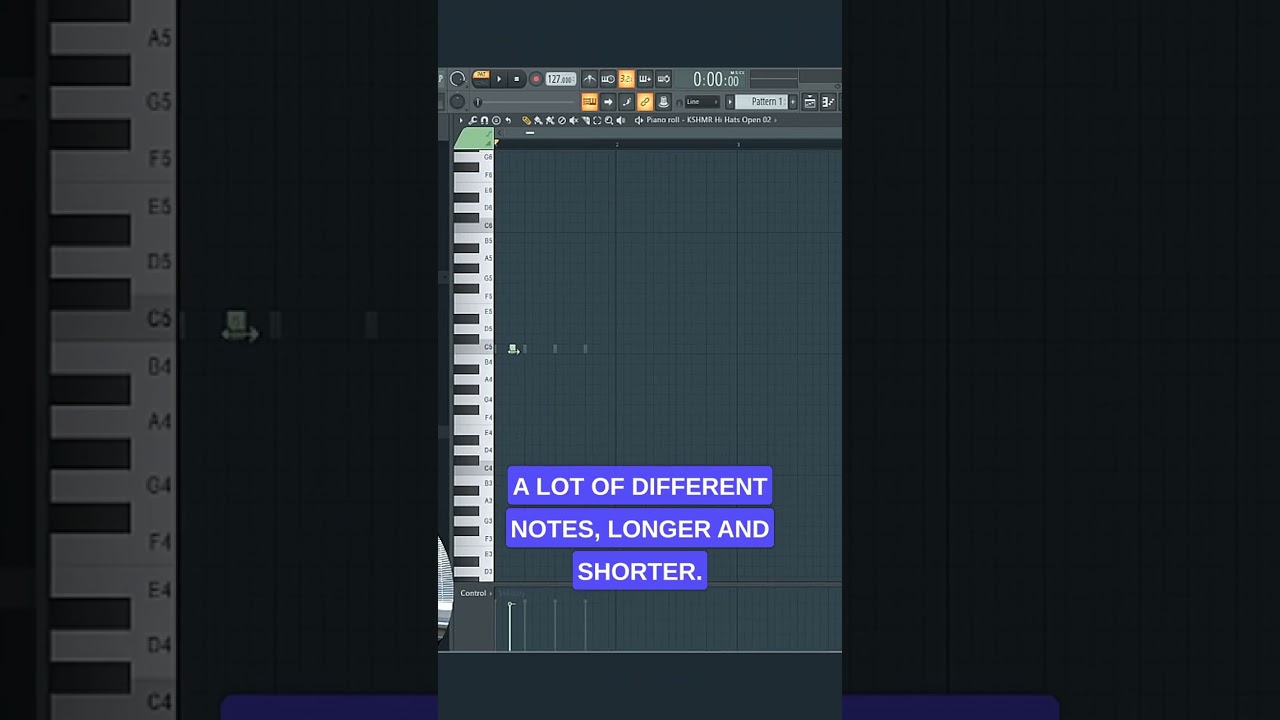
Task: Toggle the arrow auto-scroll icon
Action: click(x=608, y=101)
